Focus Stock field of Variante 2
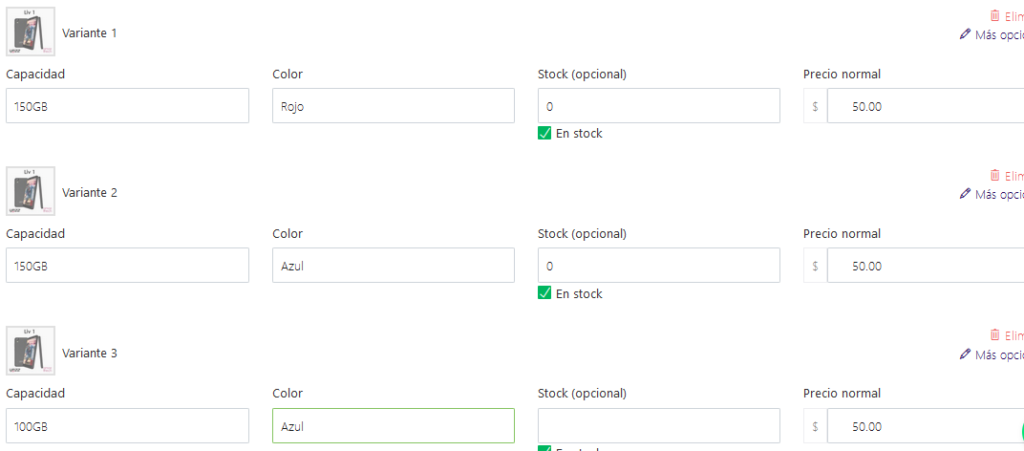 (659, 266)
